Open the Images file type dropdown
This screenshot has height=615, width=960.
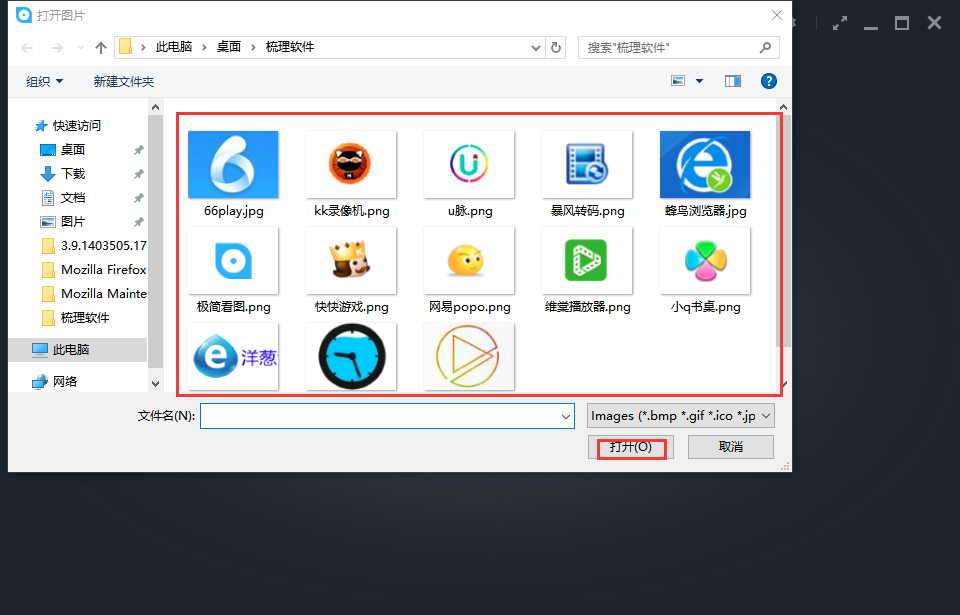[x=680, y=415]
